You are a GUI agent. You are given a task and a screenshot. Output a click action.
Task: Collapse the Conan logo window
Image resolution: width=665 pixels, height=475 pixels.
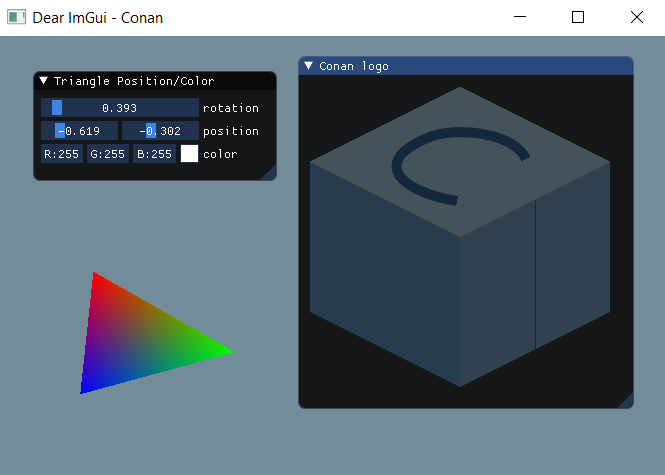click(309, 66)
